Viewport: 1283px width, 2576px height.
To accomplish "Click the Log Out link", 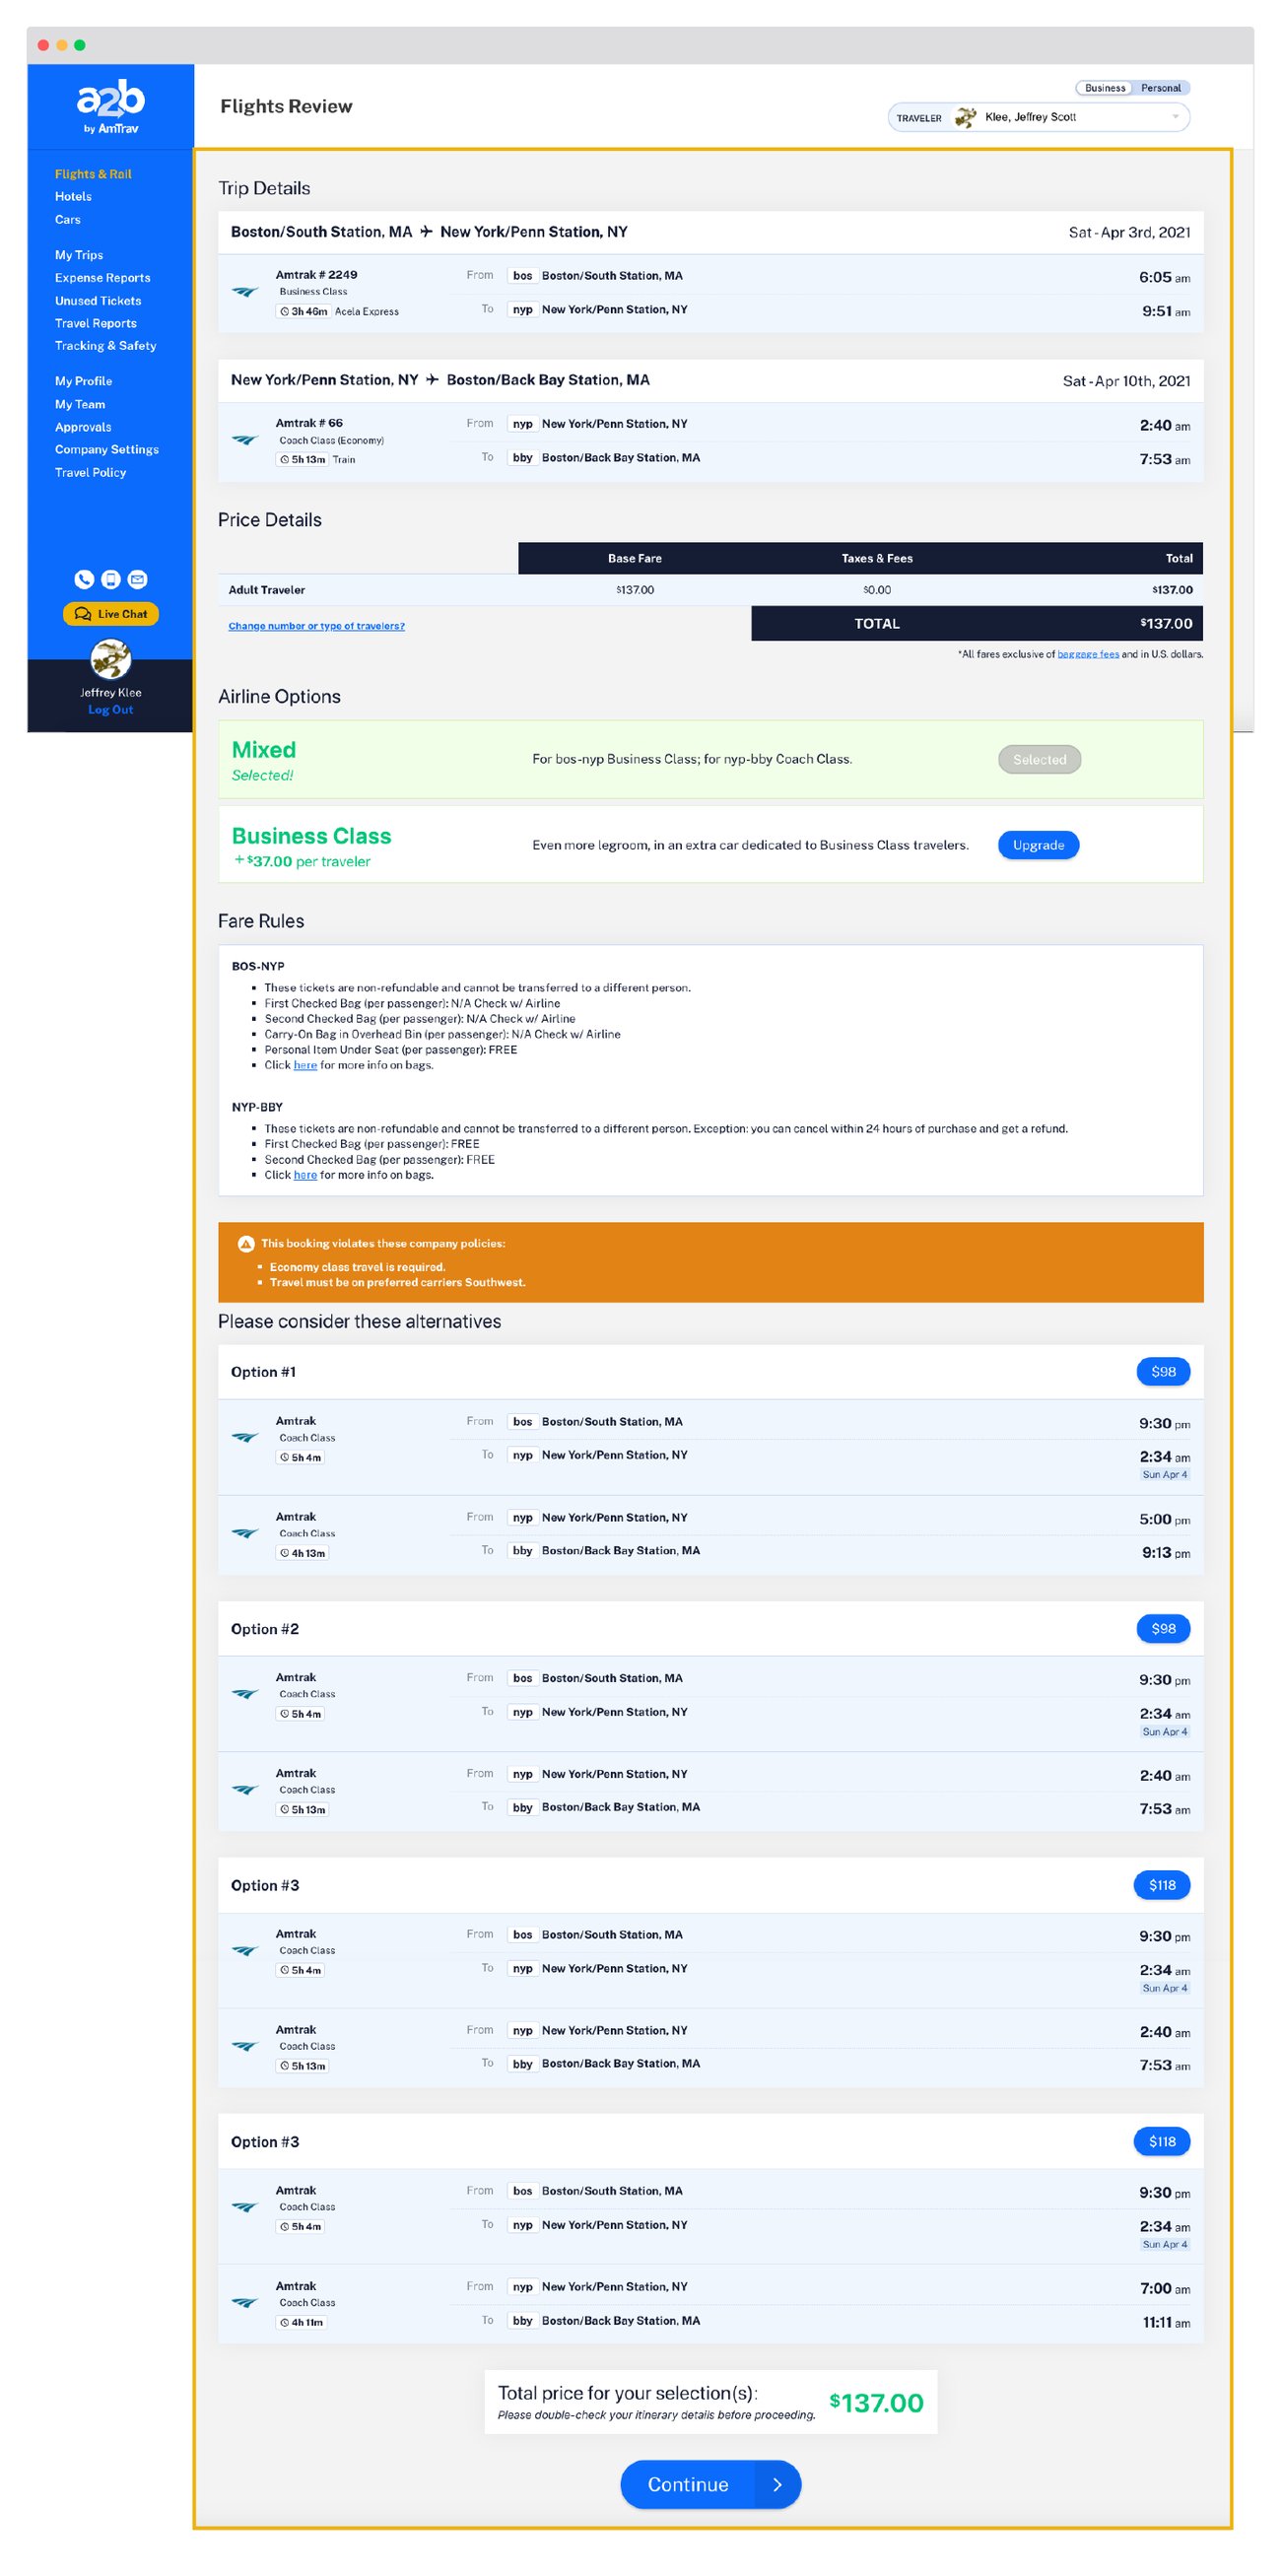I will tap(110, 709).
